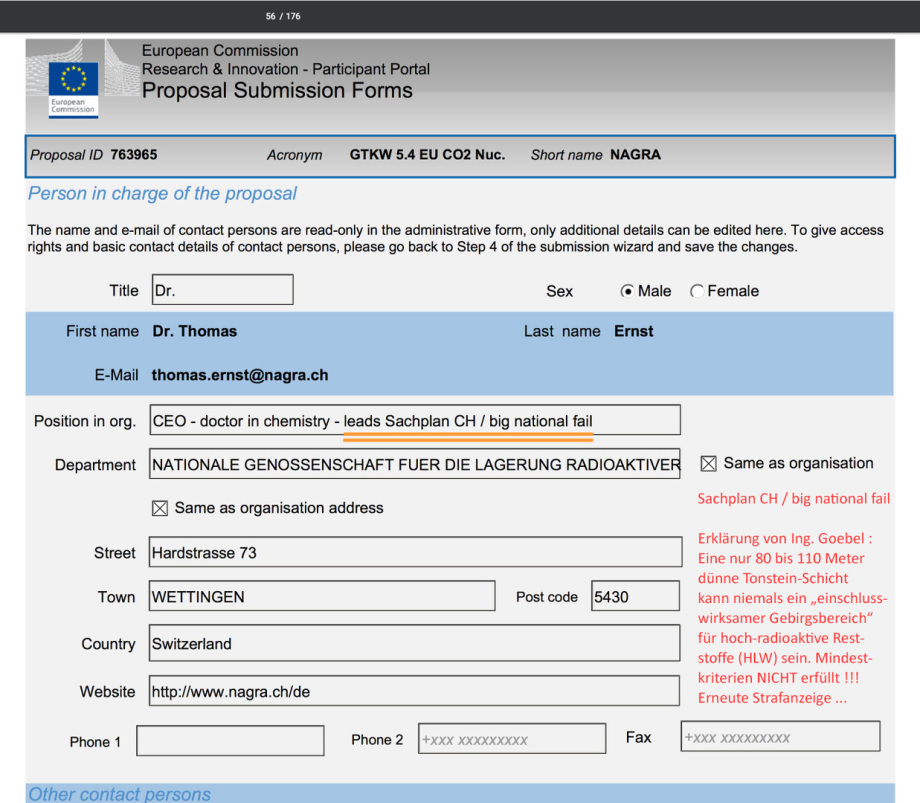Click the empty Phone 1 field
This screenshot has height=803, width=920.
pos(230,741)
